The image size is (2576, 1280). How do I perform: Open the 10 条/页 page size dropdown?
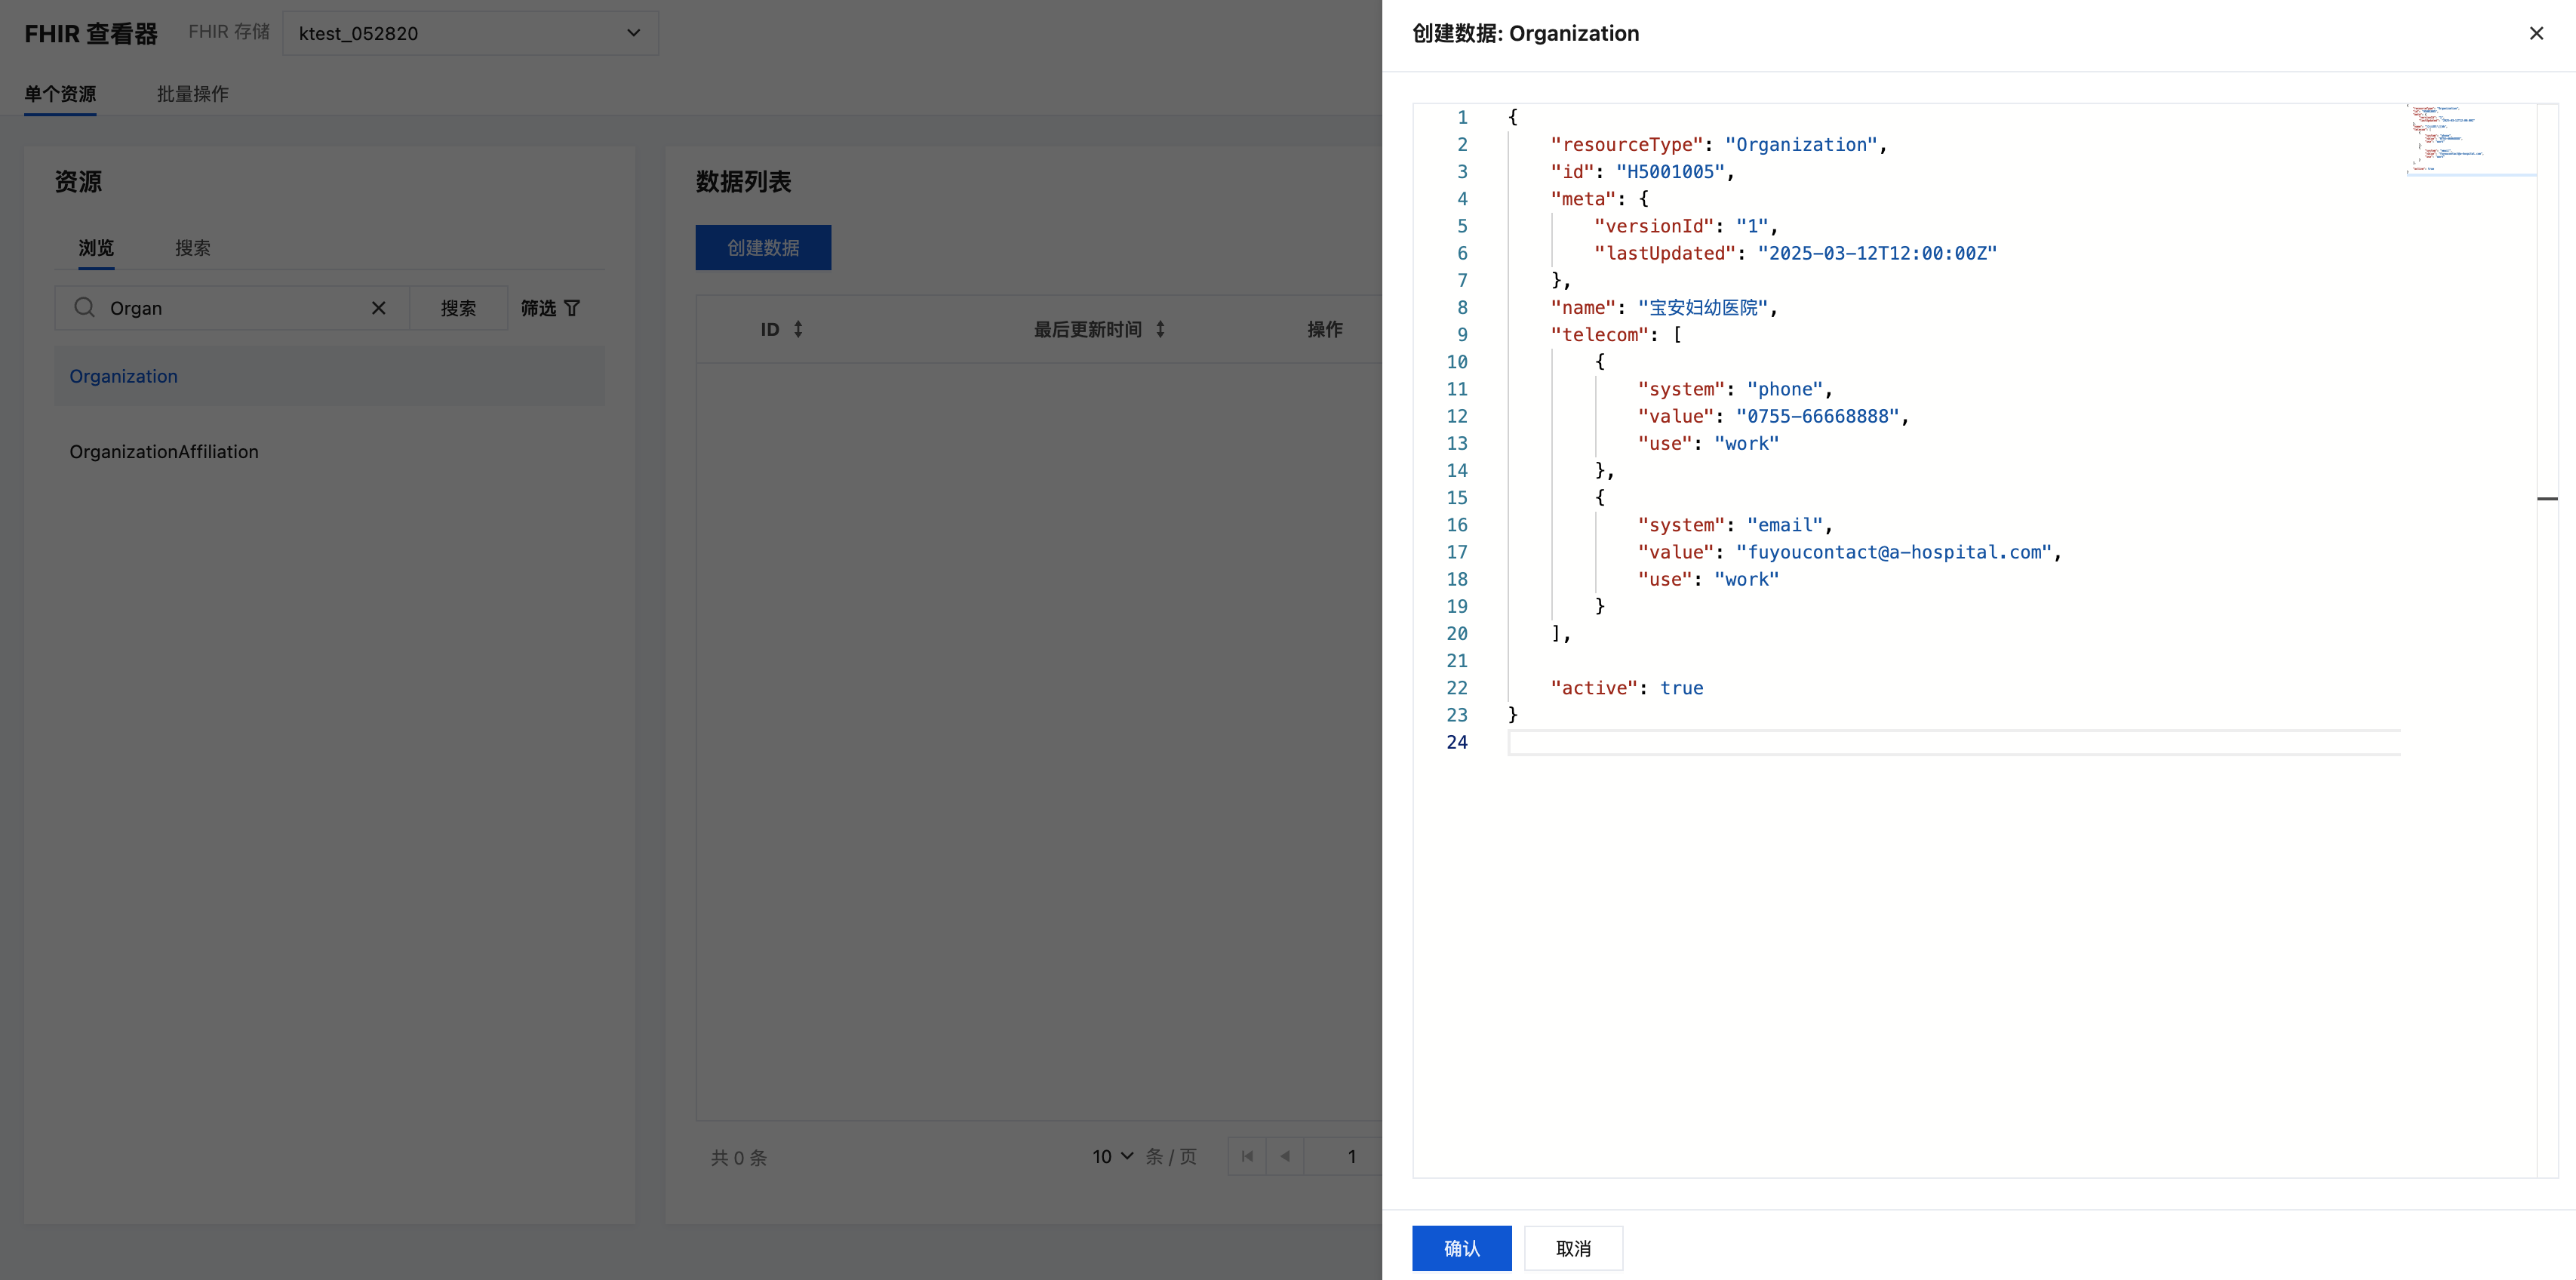pyautogui.click(x=1113, y=1156)
